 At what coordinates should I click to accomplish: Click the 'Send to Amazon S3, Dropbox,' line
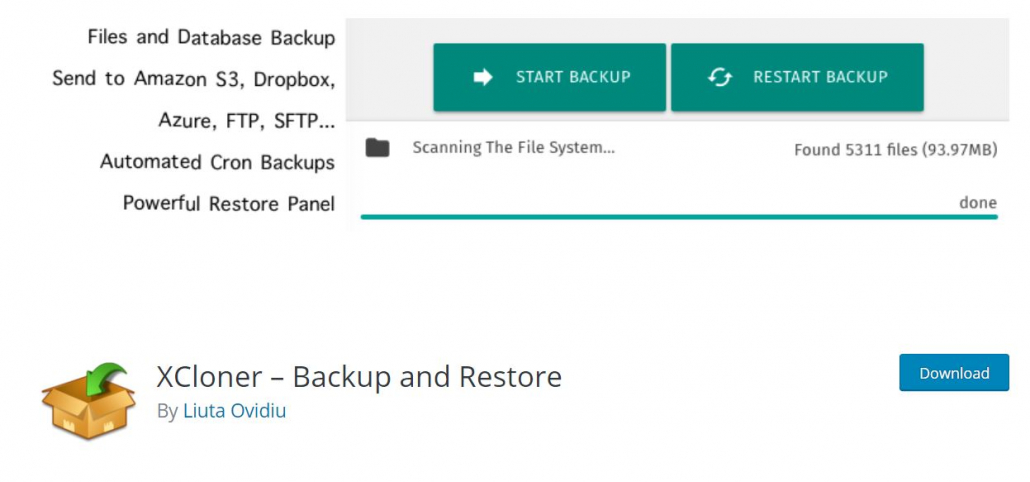(193, 78)
